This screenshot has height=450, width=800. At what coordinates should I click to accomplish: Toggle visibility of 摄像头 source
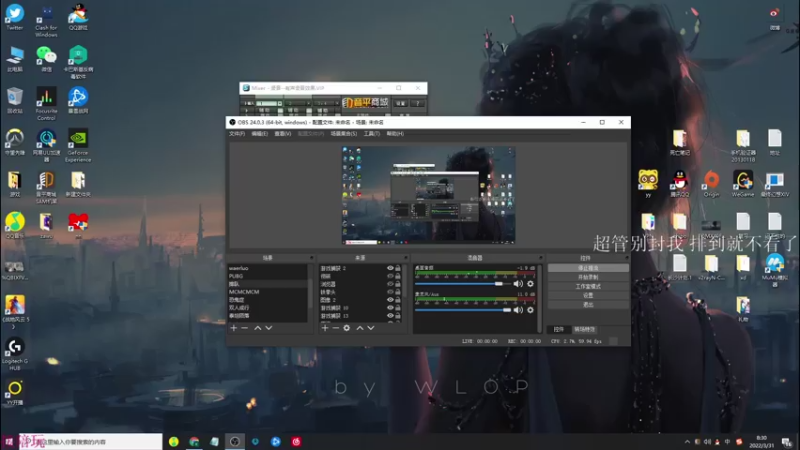pyautogui.click(x=390, y=292)
